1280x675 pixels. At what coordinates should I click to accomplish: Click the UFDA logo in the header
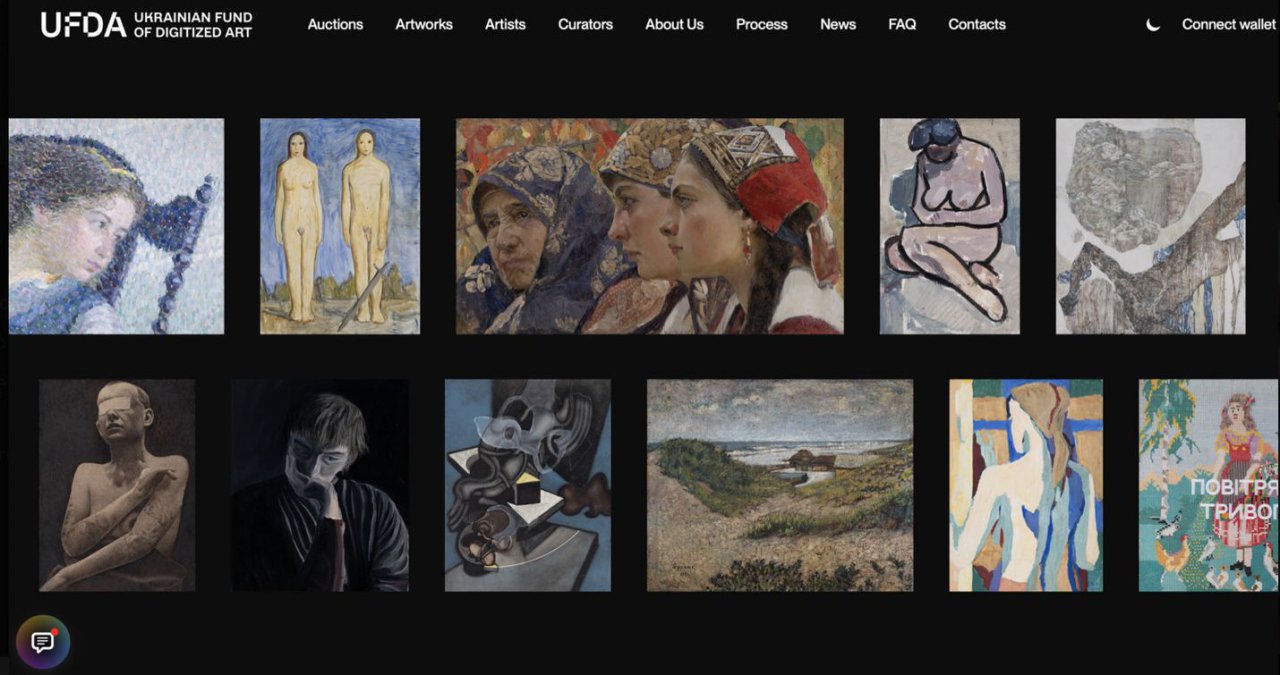coord(146,25)
